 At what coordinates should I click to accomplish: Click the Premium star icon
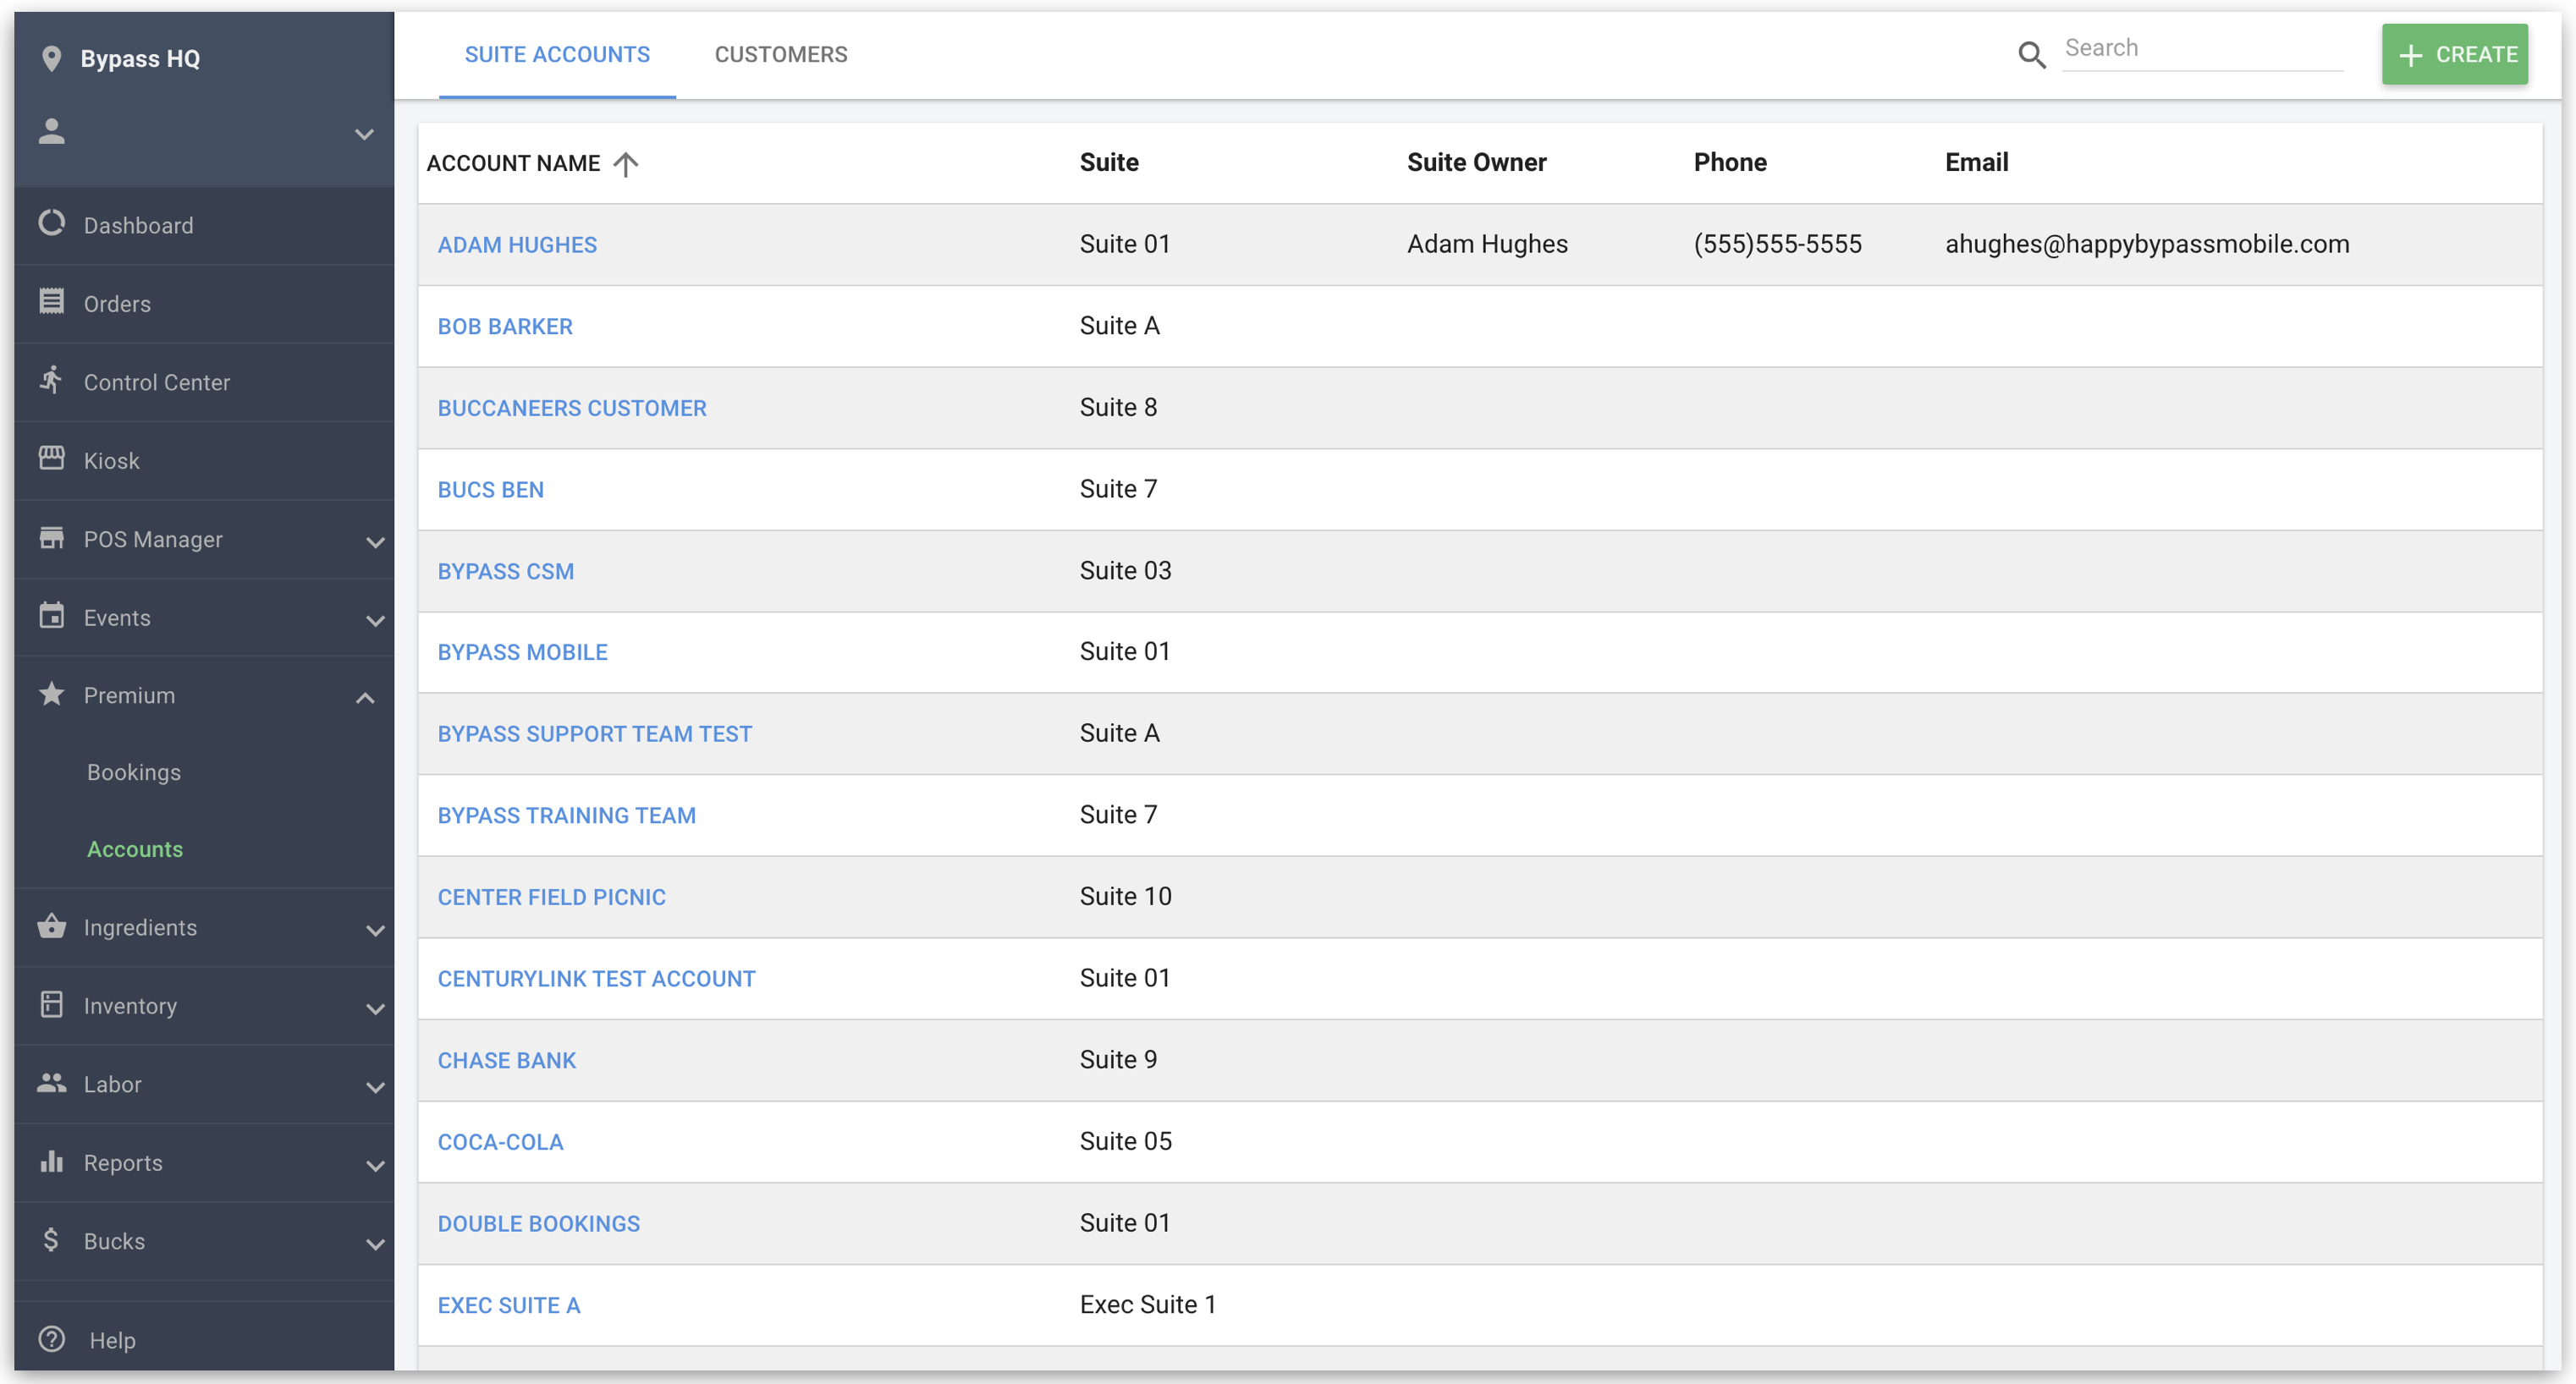point(52,693)
